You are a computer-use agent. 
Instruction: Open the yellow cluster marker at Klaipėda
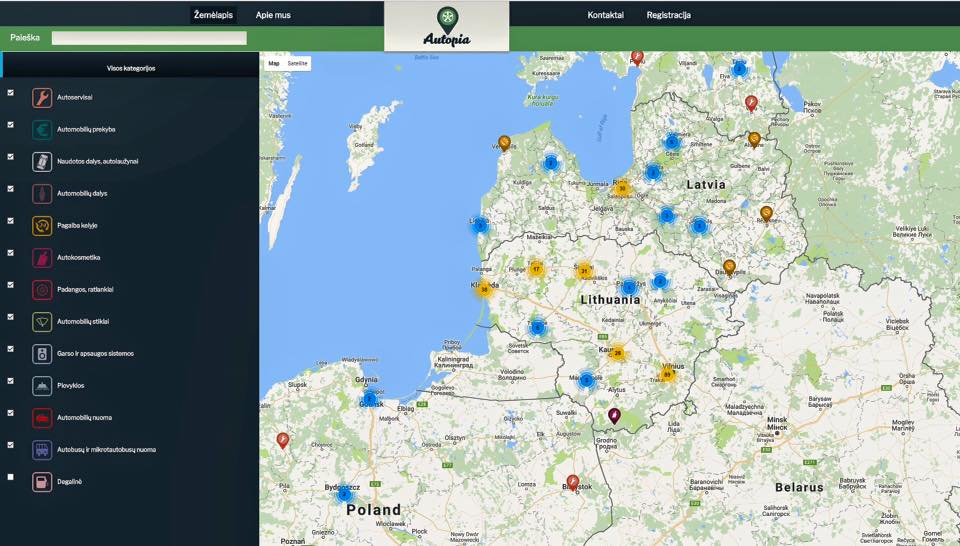click(x=484, y=289)
